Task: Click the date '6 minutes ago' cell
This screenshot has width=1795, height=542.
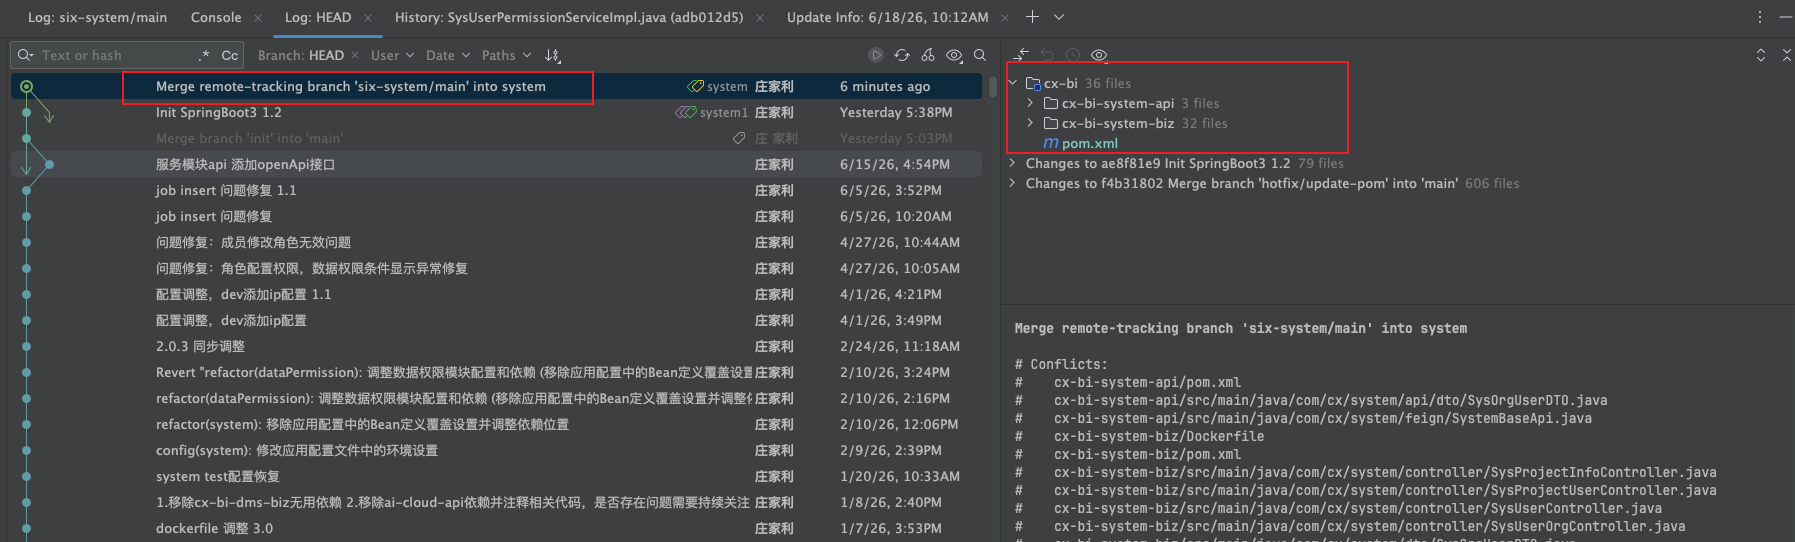Action: point(885,87)
